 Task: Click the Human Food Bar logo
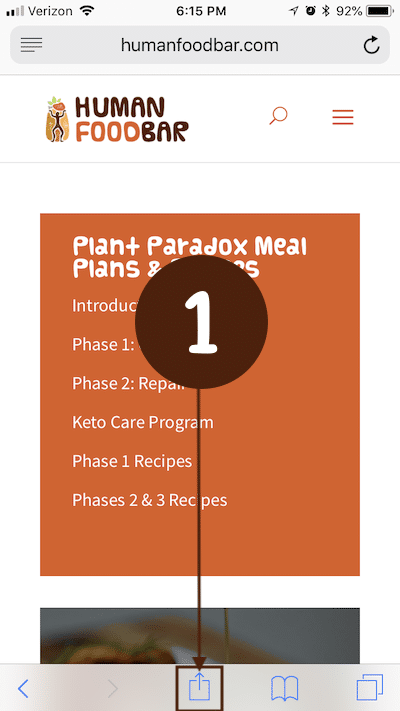(117, 119)
